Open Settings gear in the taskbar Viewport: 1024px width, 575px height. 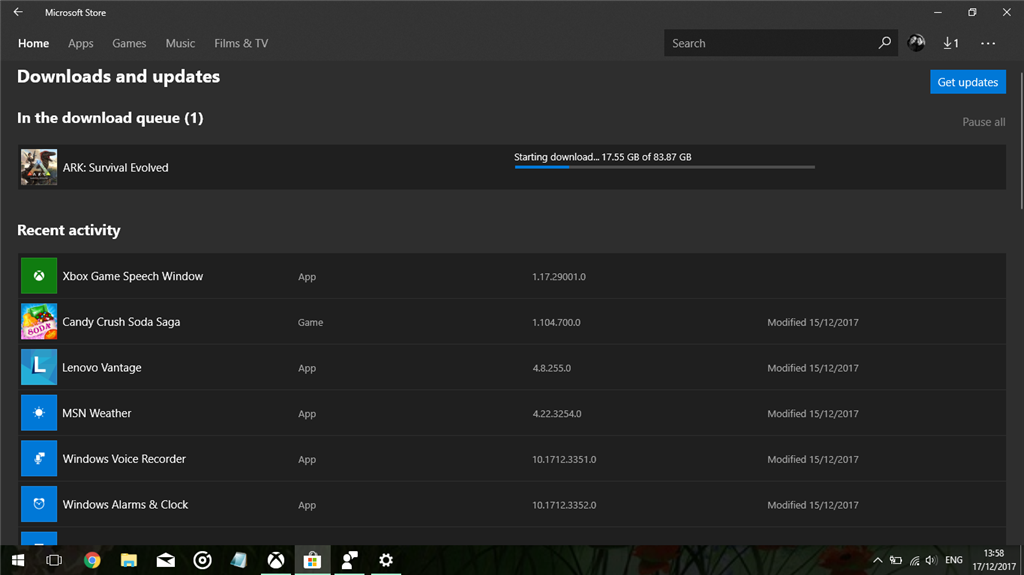click(386, 561)
